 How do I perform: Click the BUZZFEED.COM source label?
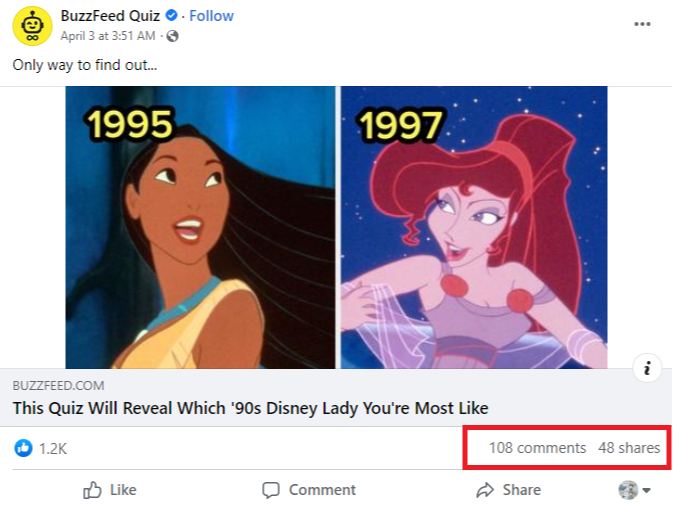(58, 386)
